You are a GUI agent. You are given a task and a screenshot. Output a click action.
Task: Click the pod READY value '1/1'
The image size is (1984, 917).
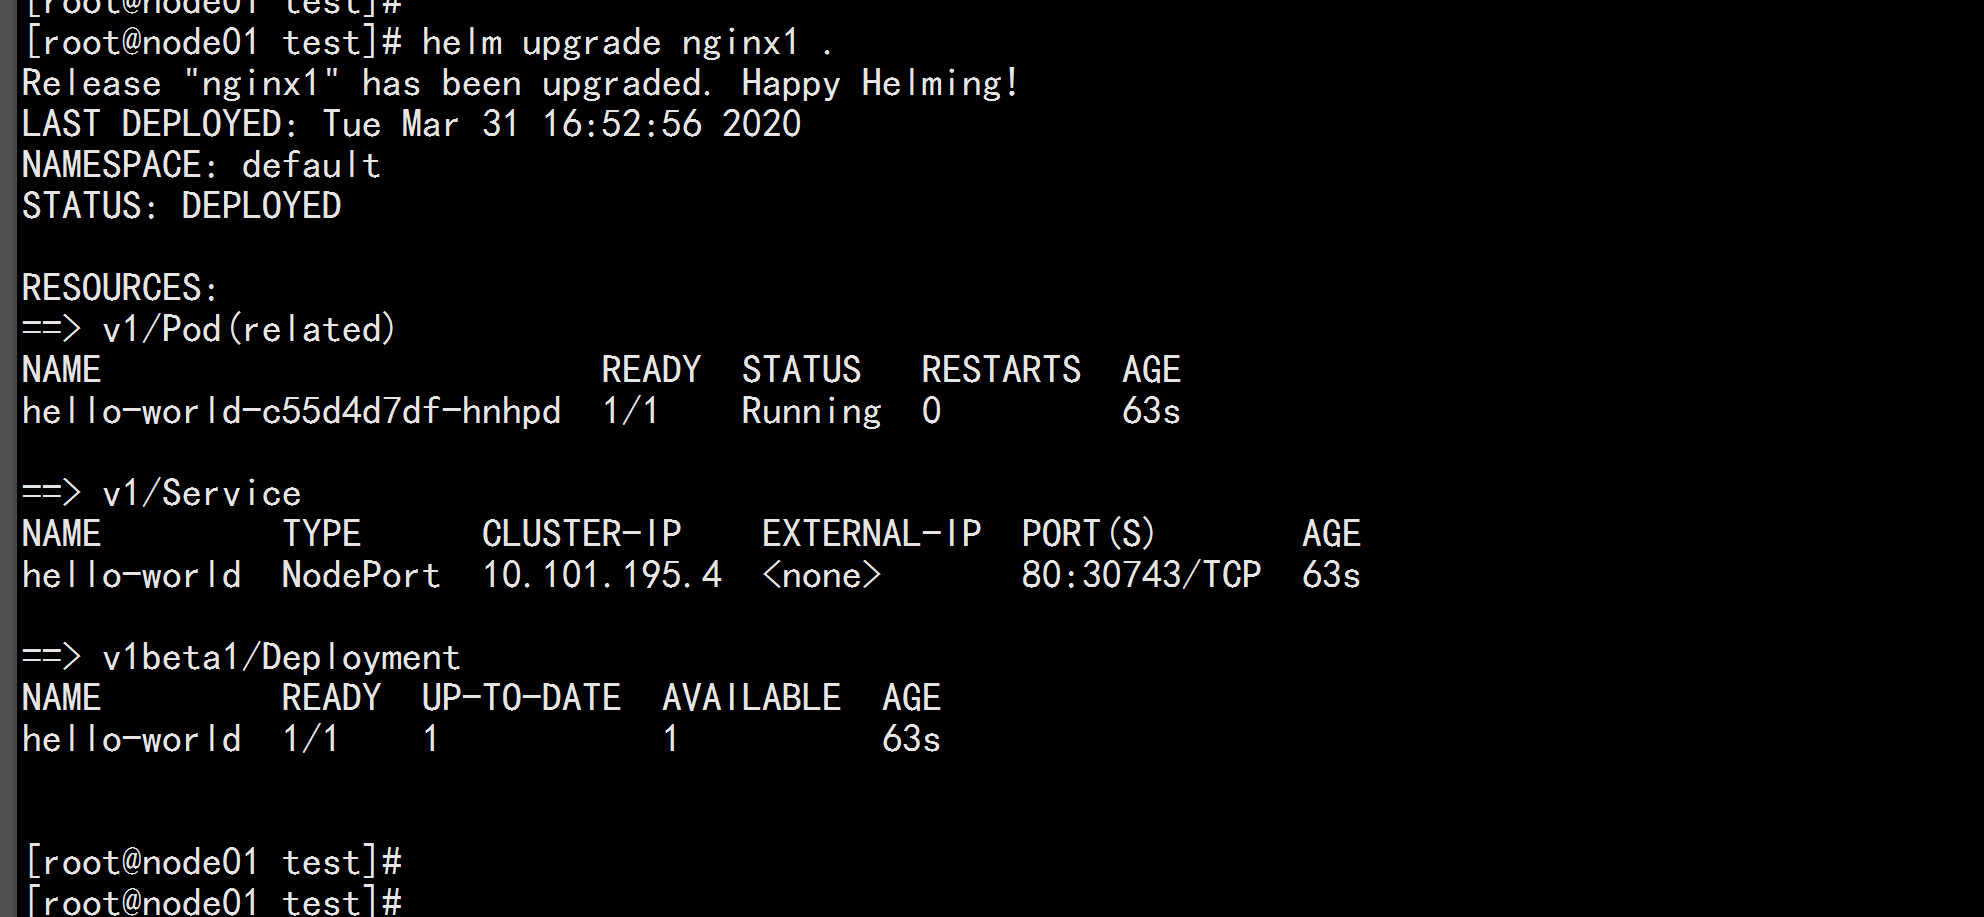click(x=630, y=411)
